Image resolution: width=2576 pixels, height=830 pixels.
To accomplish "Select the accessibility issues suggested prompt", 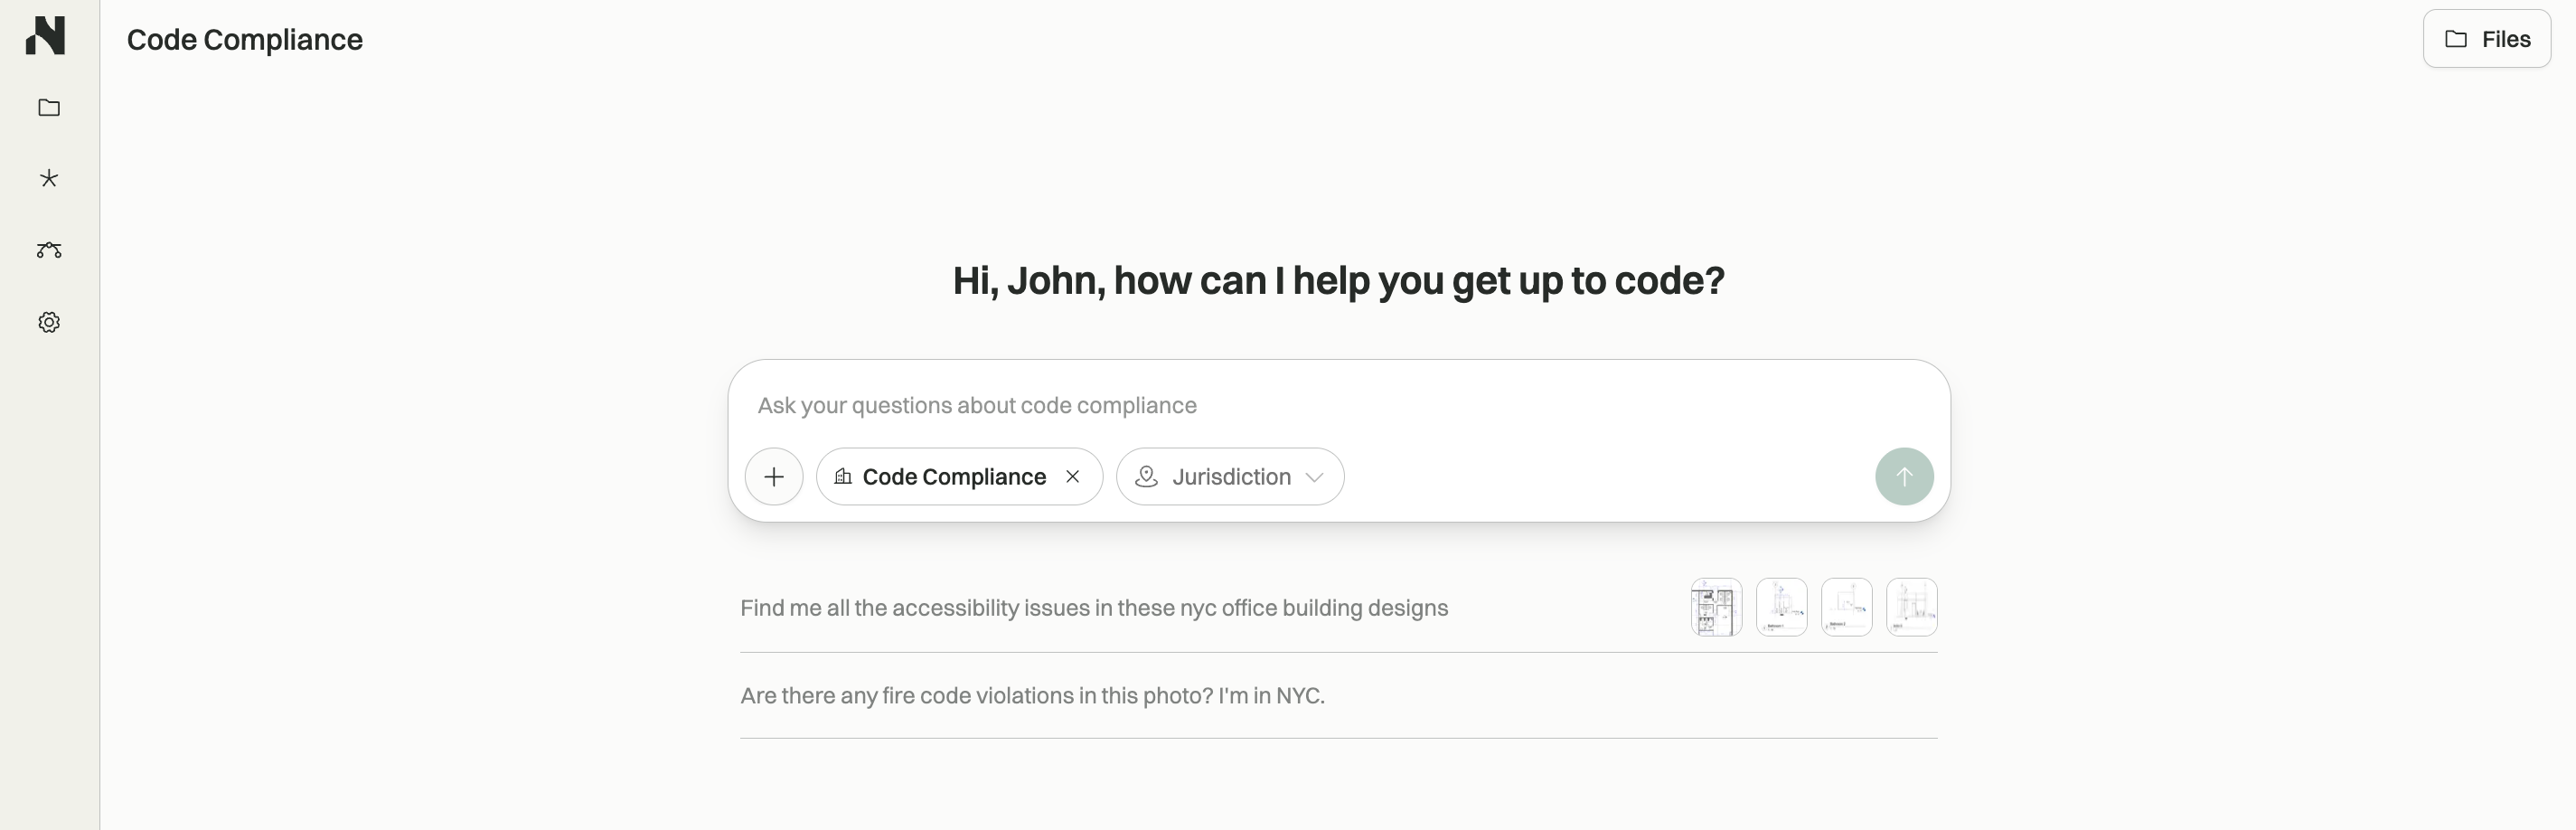I will click(x=1094, y=607).
